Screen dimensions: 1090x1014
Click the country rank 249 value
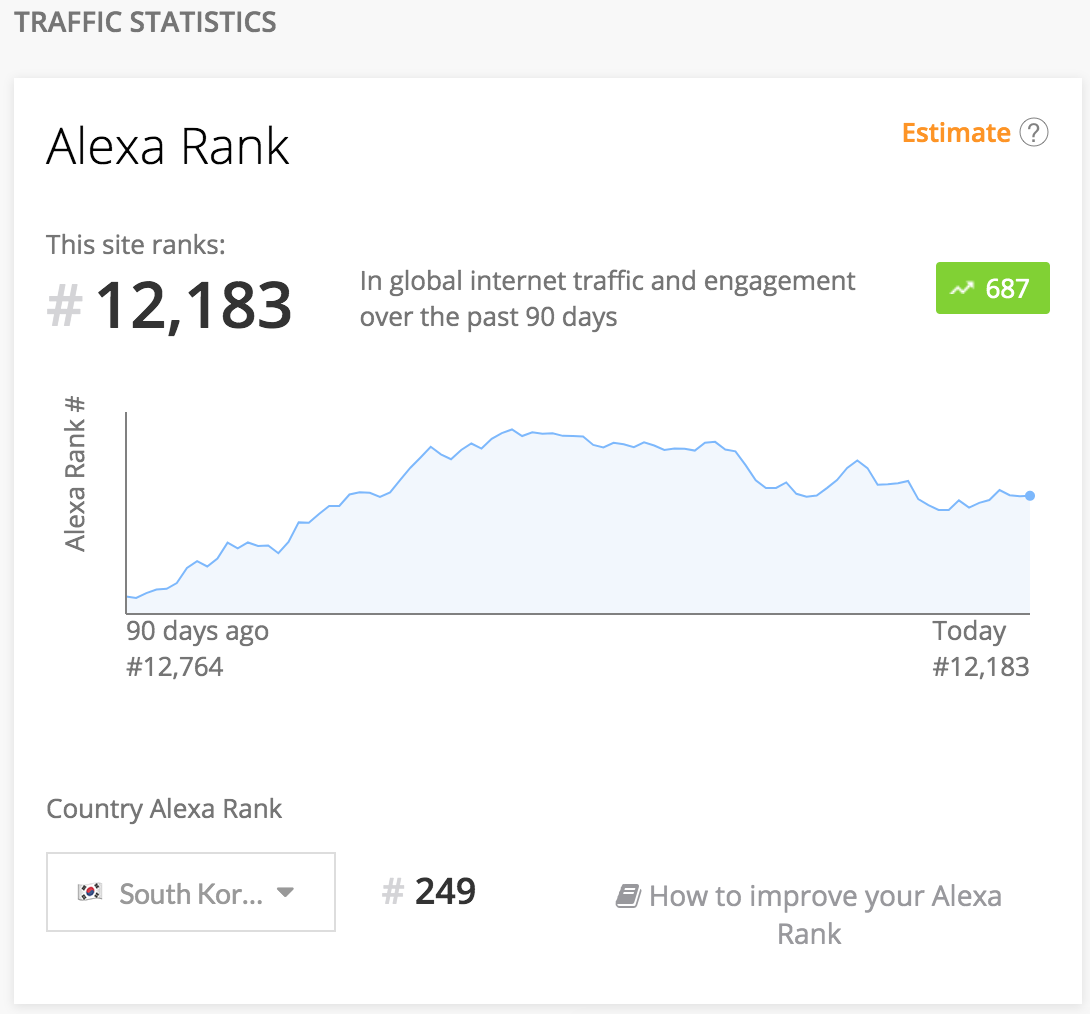[x=446, y=891]
